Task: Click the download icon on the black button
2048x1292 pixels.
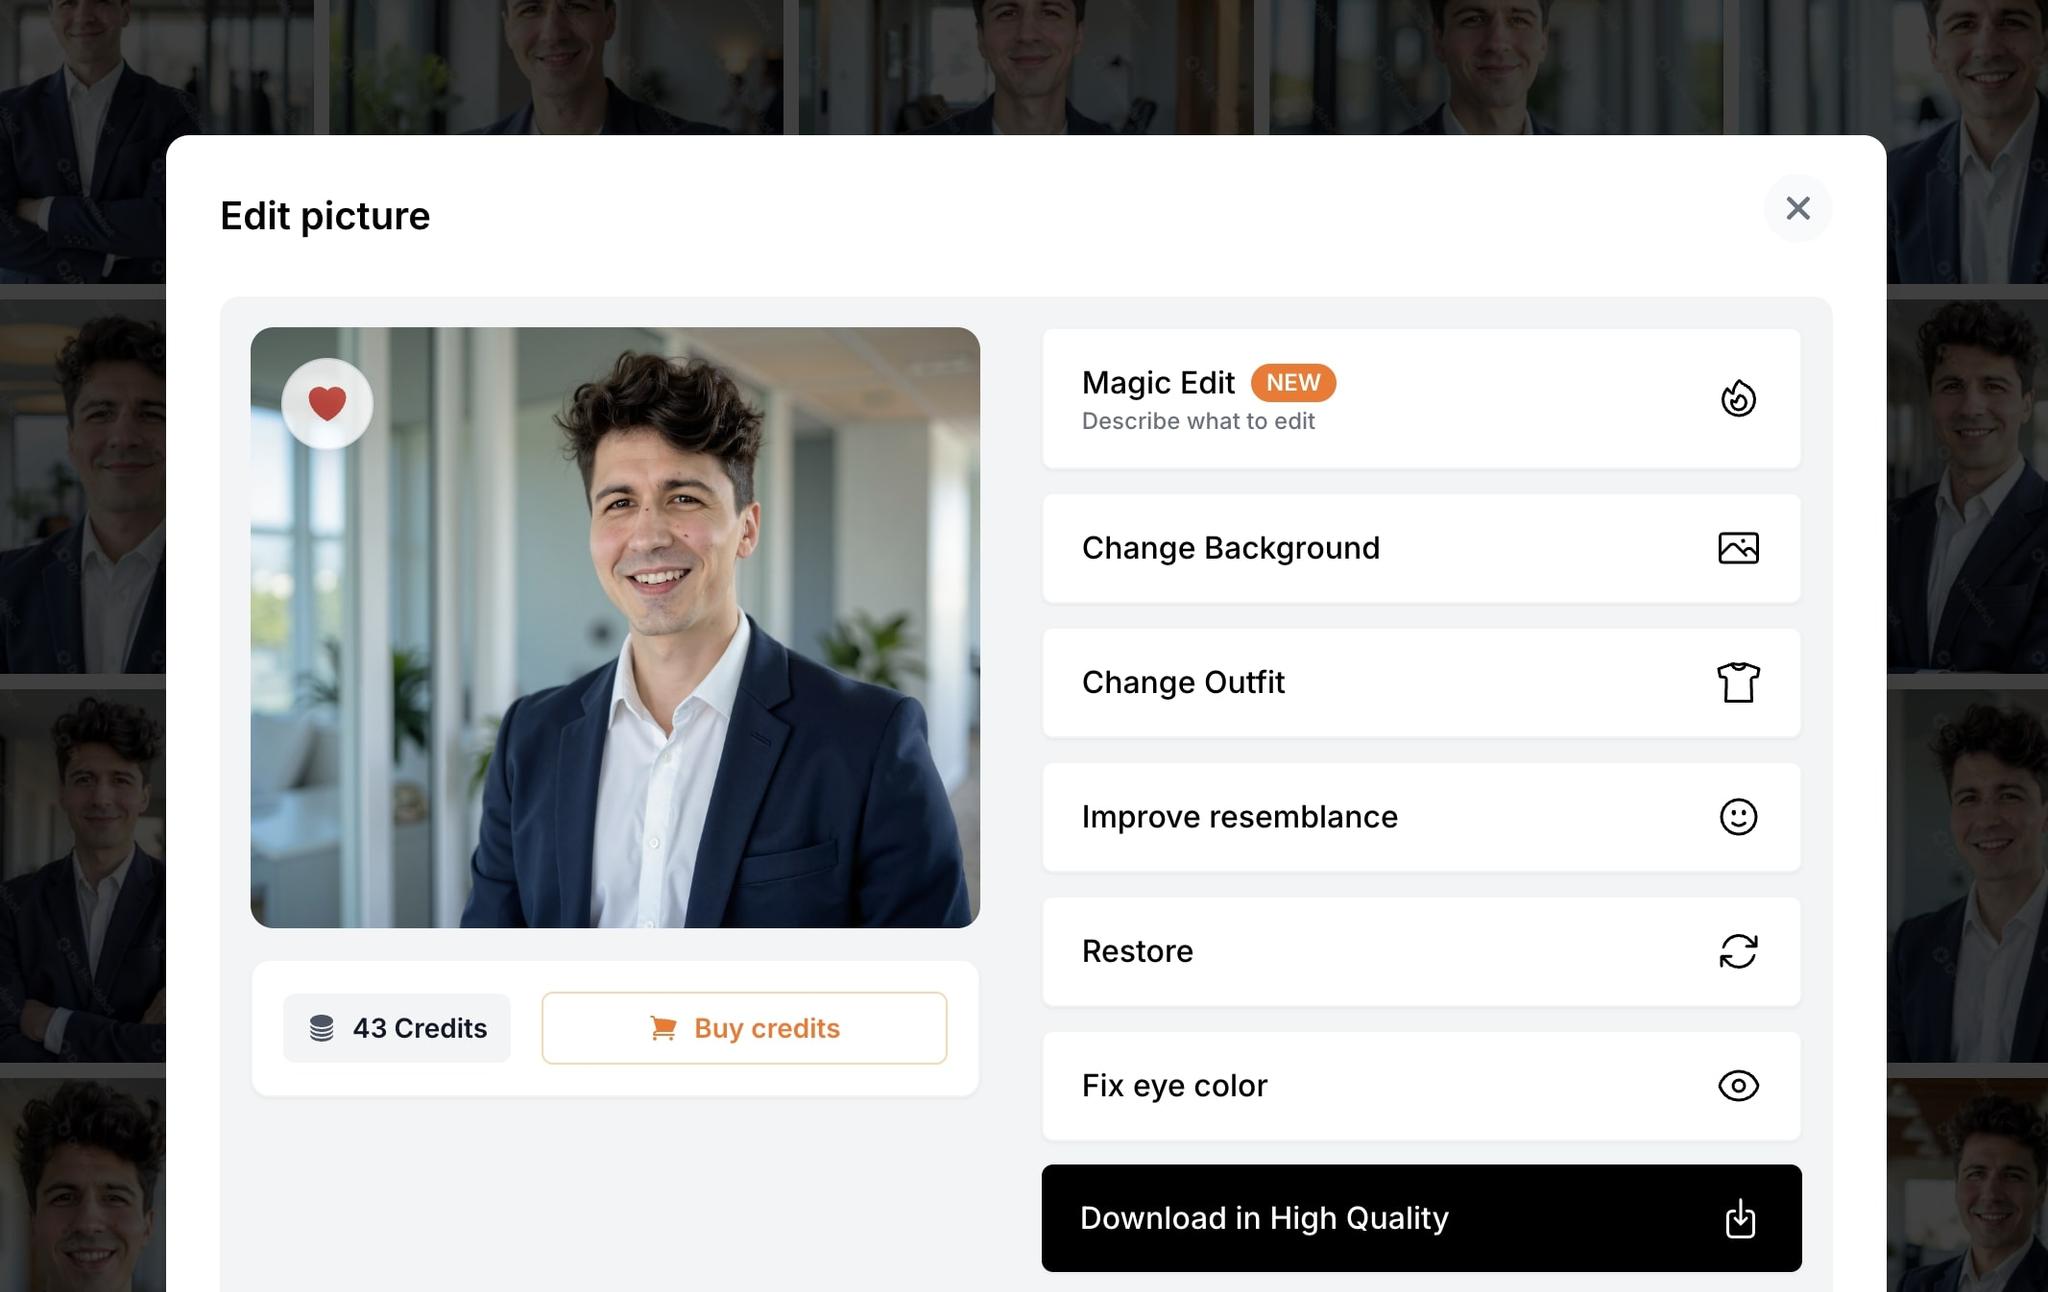Action: tap(1741, 1218)
